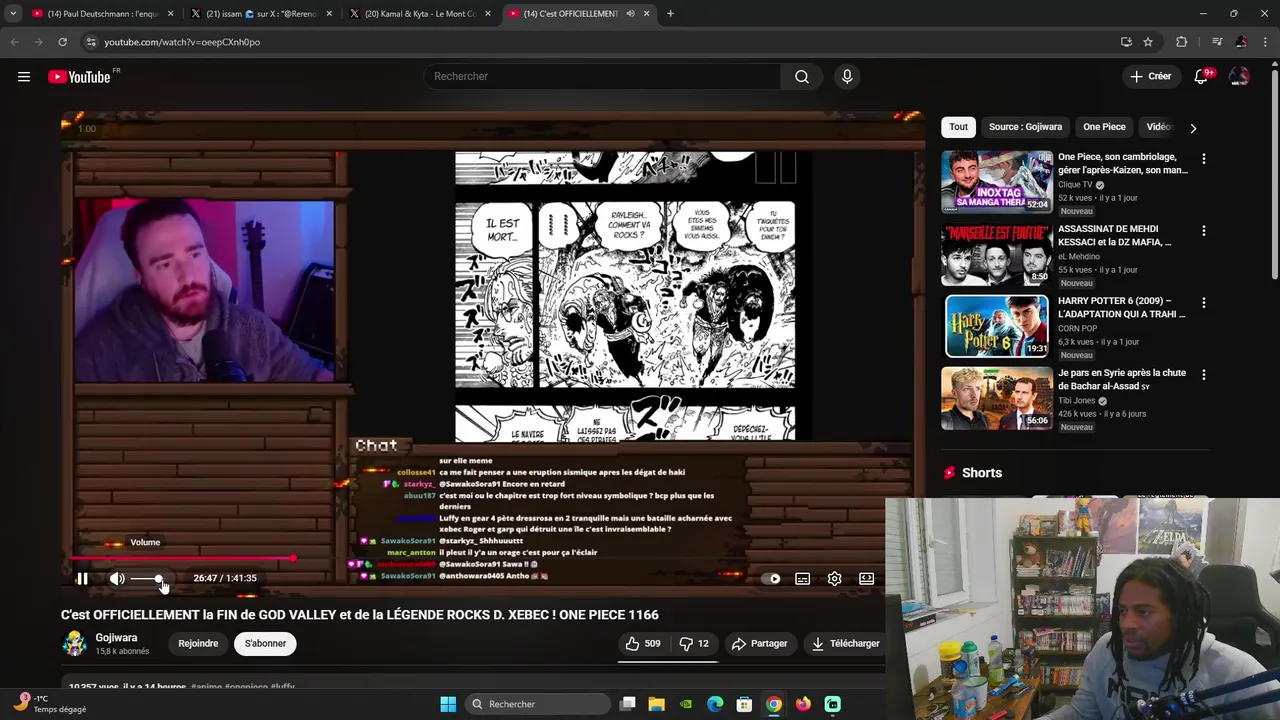This screenshot has height=720, width=1280.
Task: Mute the tab via its speaker icon
Action: tap(630, 14)
